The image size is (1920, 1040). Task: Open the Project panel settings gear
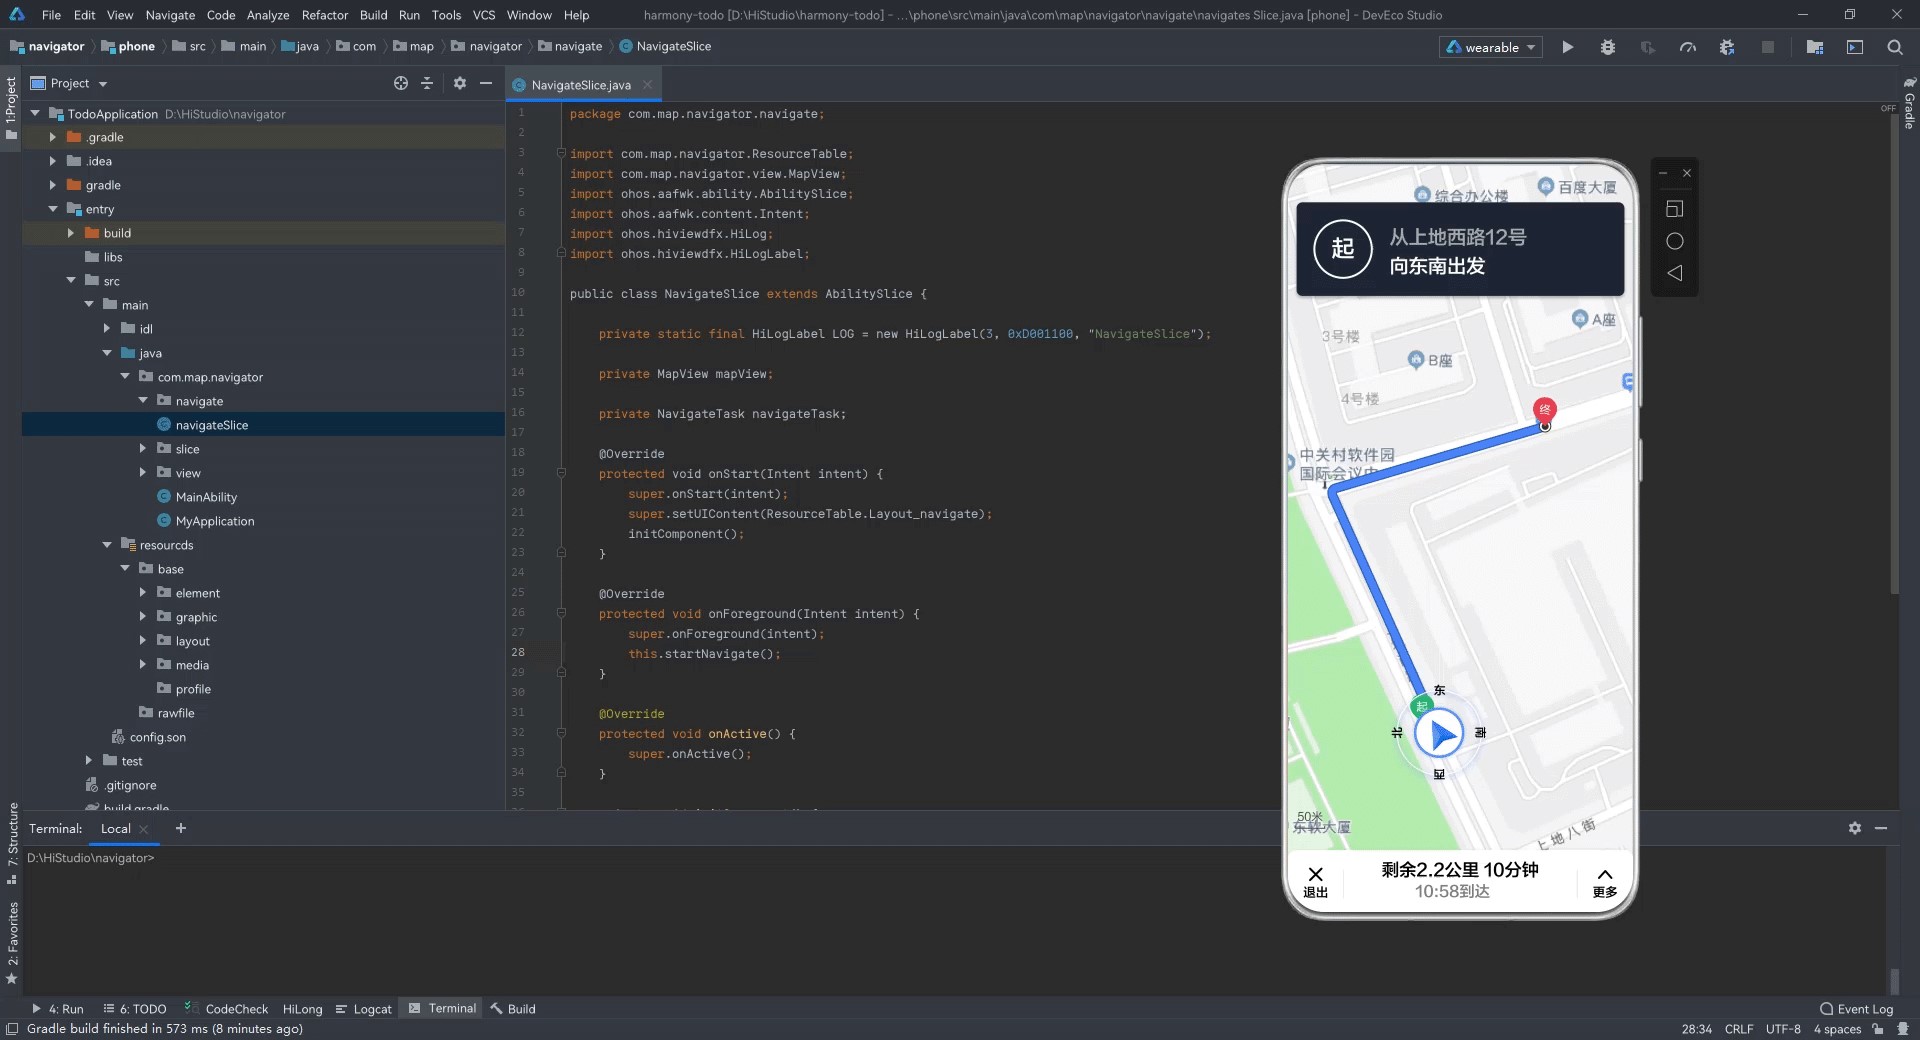459,83
